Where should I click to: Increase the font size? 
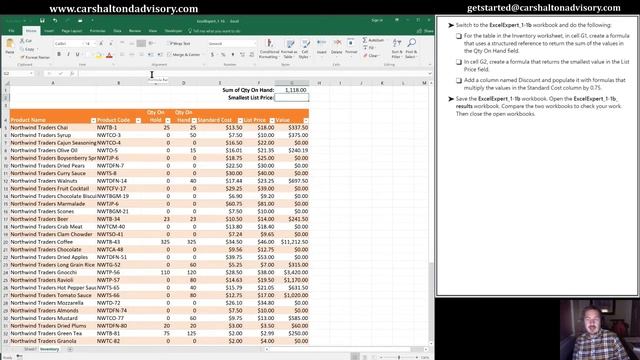point(101,43)
